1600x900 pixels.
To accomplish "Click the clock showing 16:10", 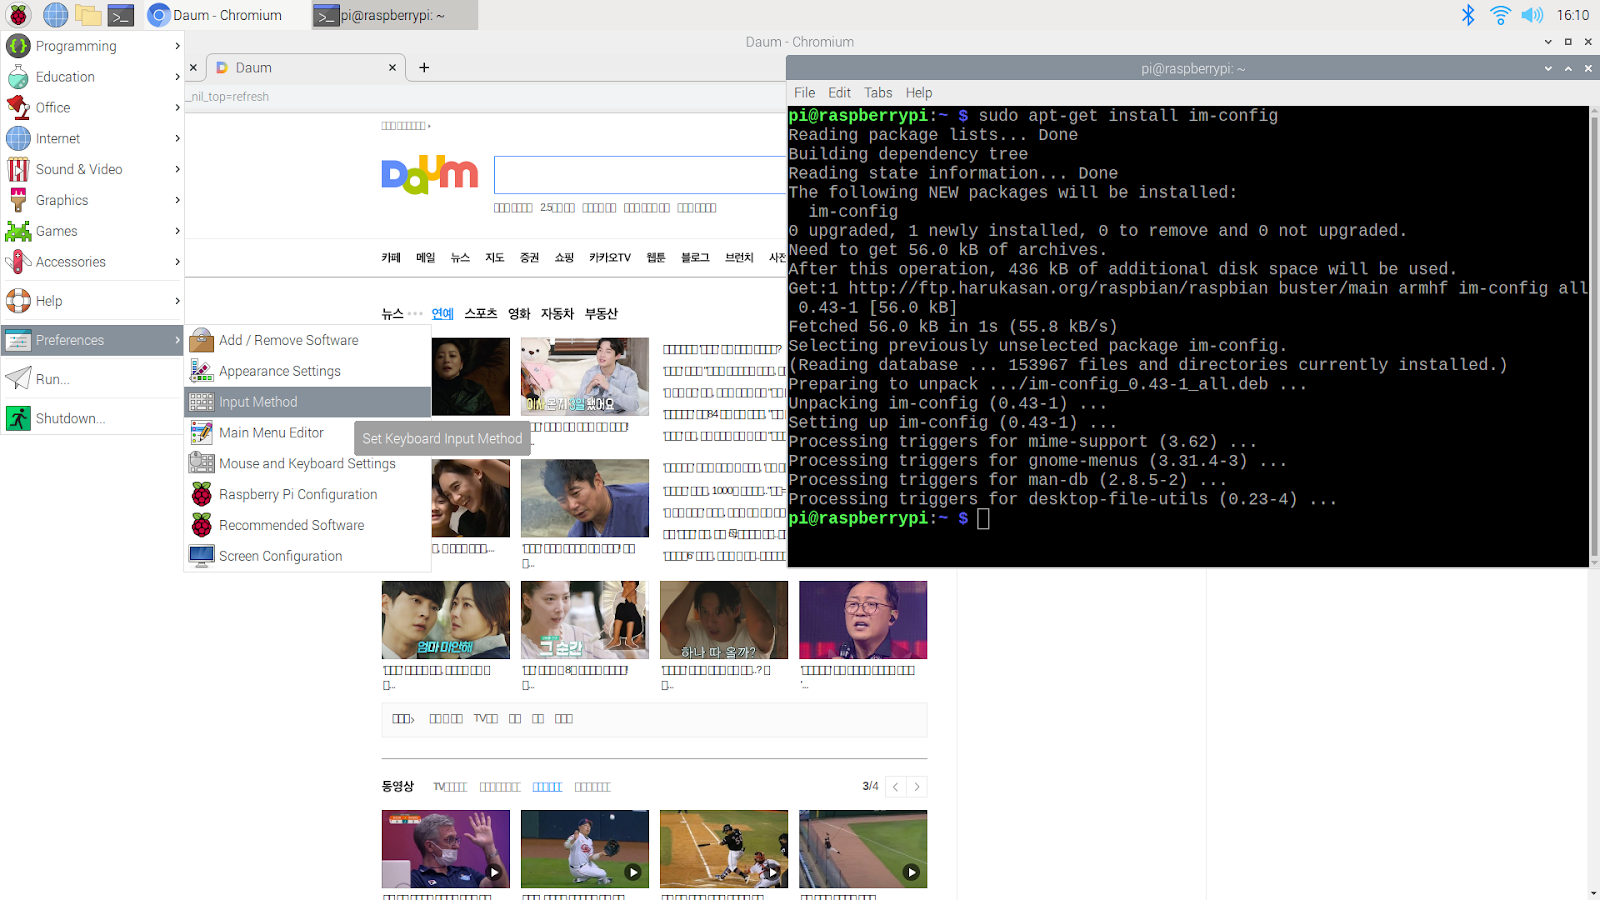I will point(1573,15).
